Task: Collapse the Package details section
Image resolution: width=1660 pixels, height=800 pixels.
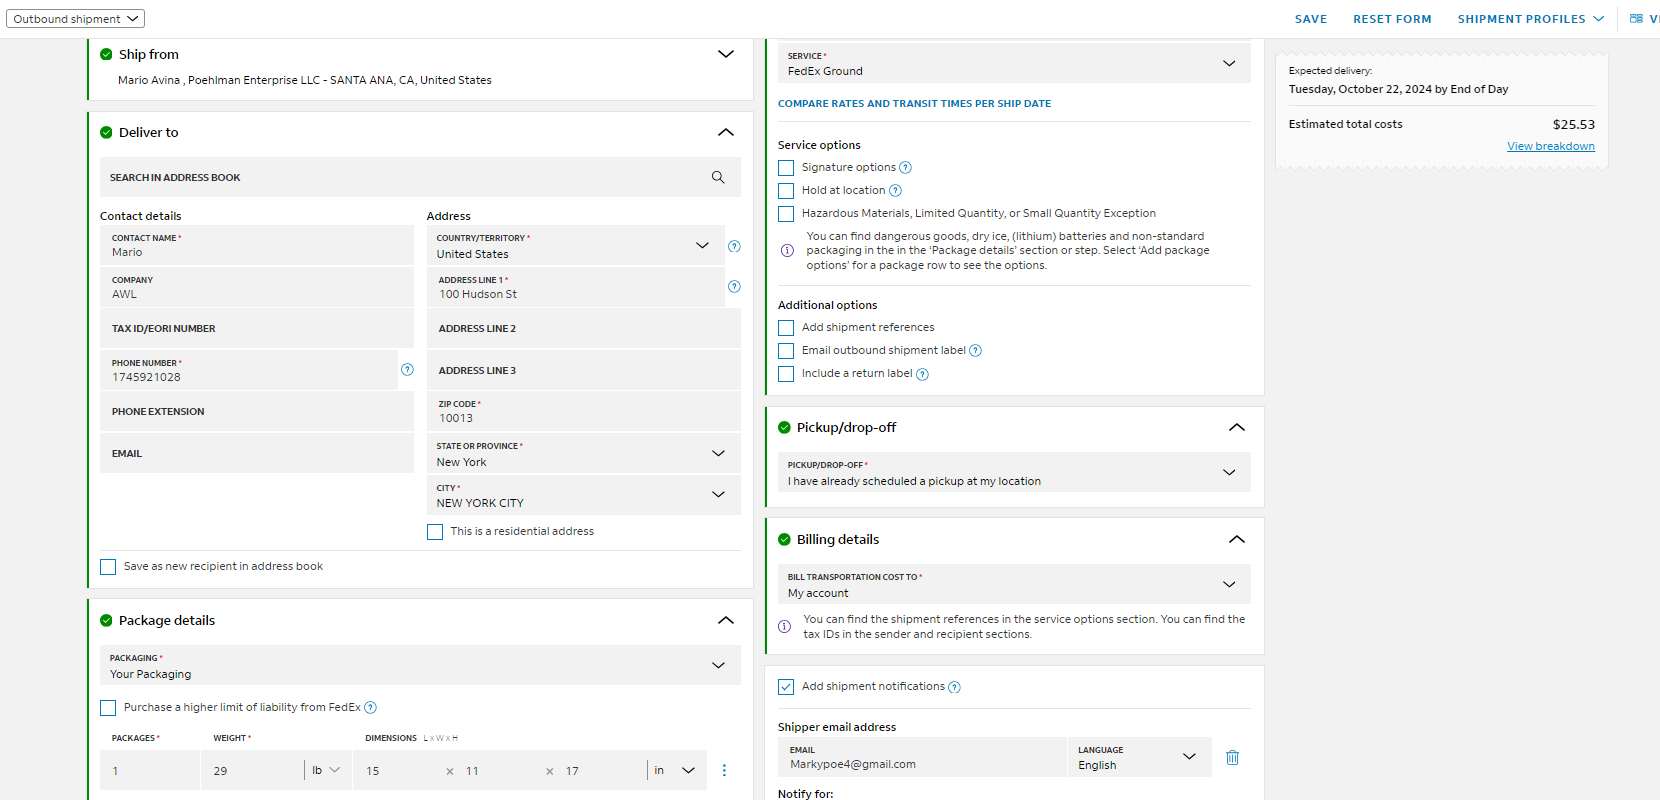Action: point(726,620)
